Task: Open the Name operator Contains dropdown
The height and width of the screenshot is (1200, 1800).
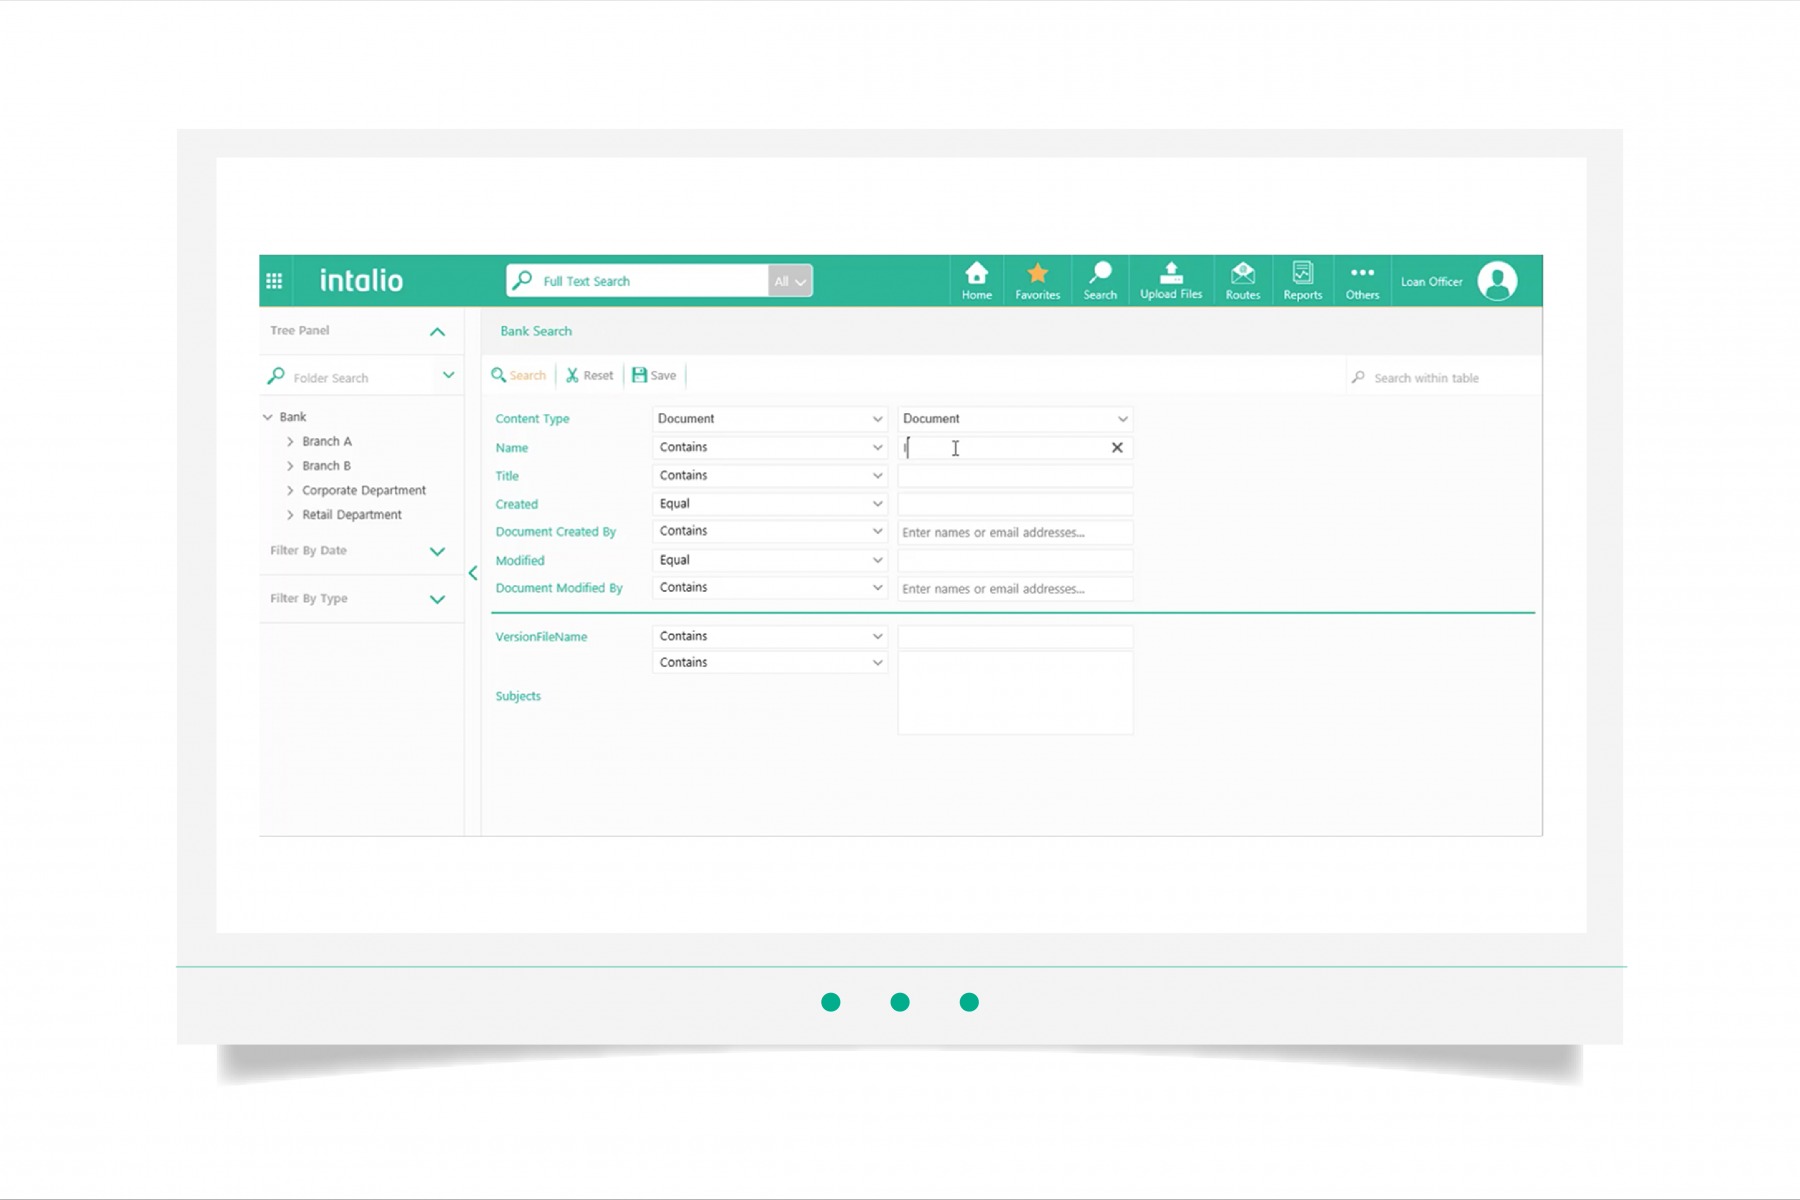Action: [769, 447]
